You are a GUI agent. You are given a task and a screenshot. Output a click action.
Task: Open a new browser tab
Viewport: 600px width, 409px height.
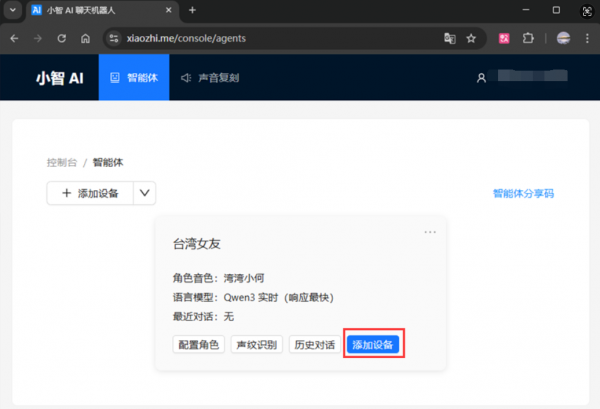pos(190,10)
